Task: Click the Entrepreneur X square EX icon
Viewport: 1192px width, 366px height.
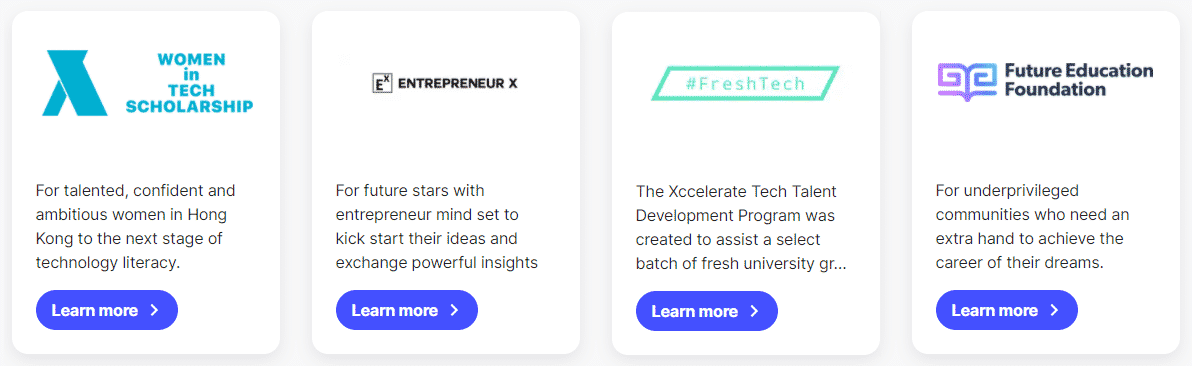Action: tap(381, 83)
